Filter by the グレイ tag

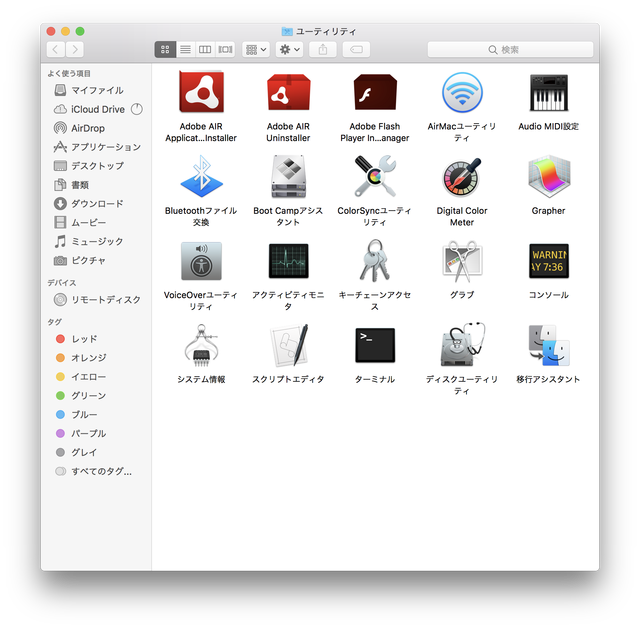click(x=96, y=452)
